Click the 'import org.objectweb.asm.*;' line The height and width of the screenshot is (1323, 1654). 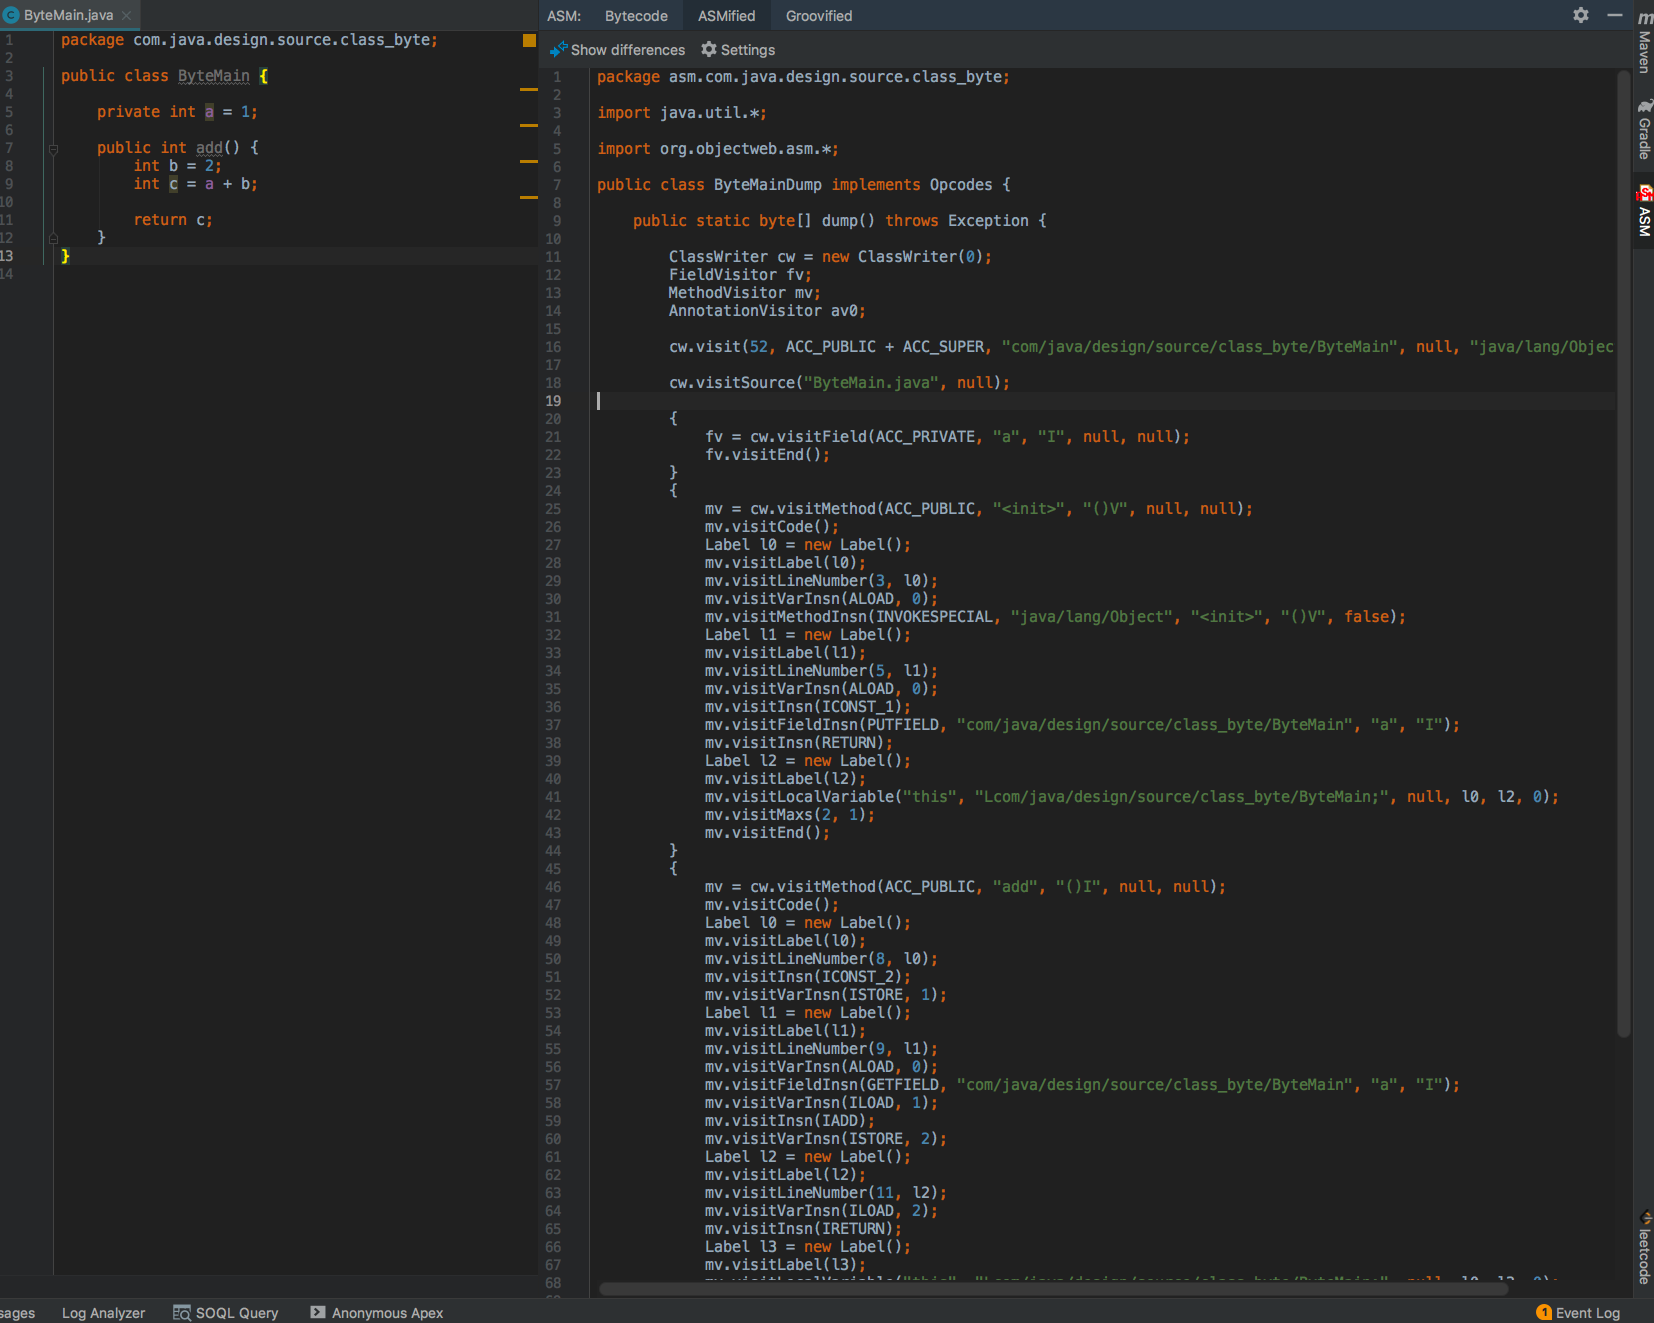tap(718, 149)
